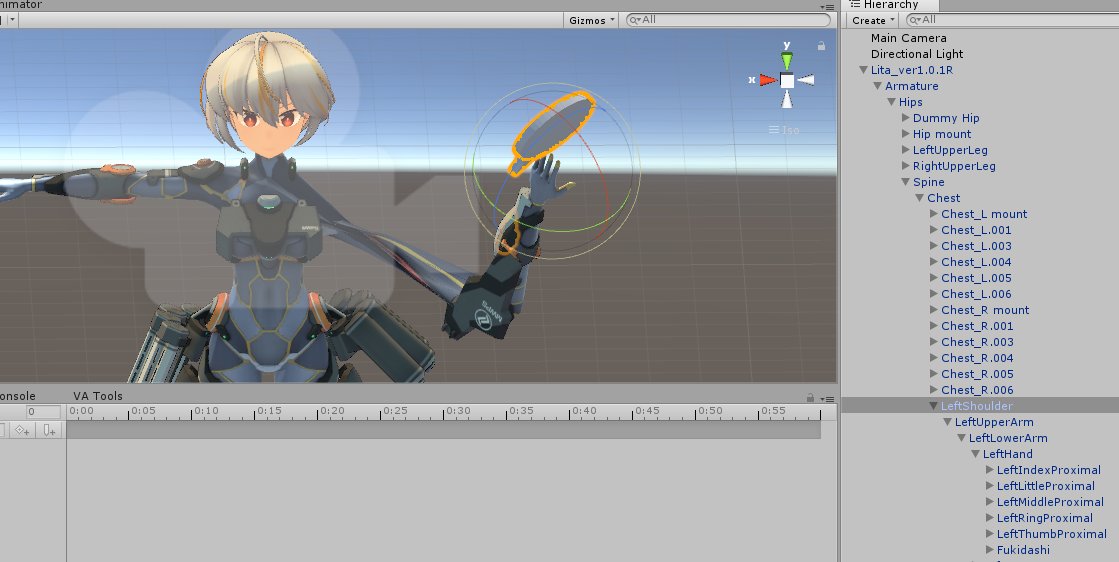Expand the LeftUpperLeg node
1119x562 pixels.
[906, 150]
